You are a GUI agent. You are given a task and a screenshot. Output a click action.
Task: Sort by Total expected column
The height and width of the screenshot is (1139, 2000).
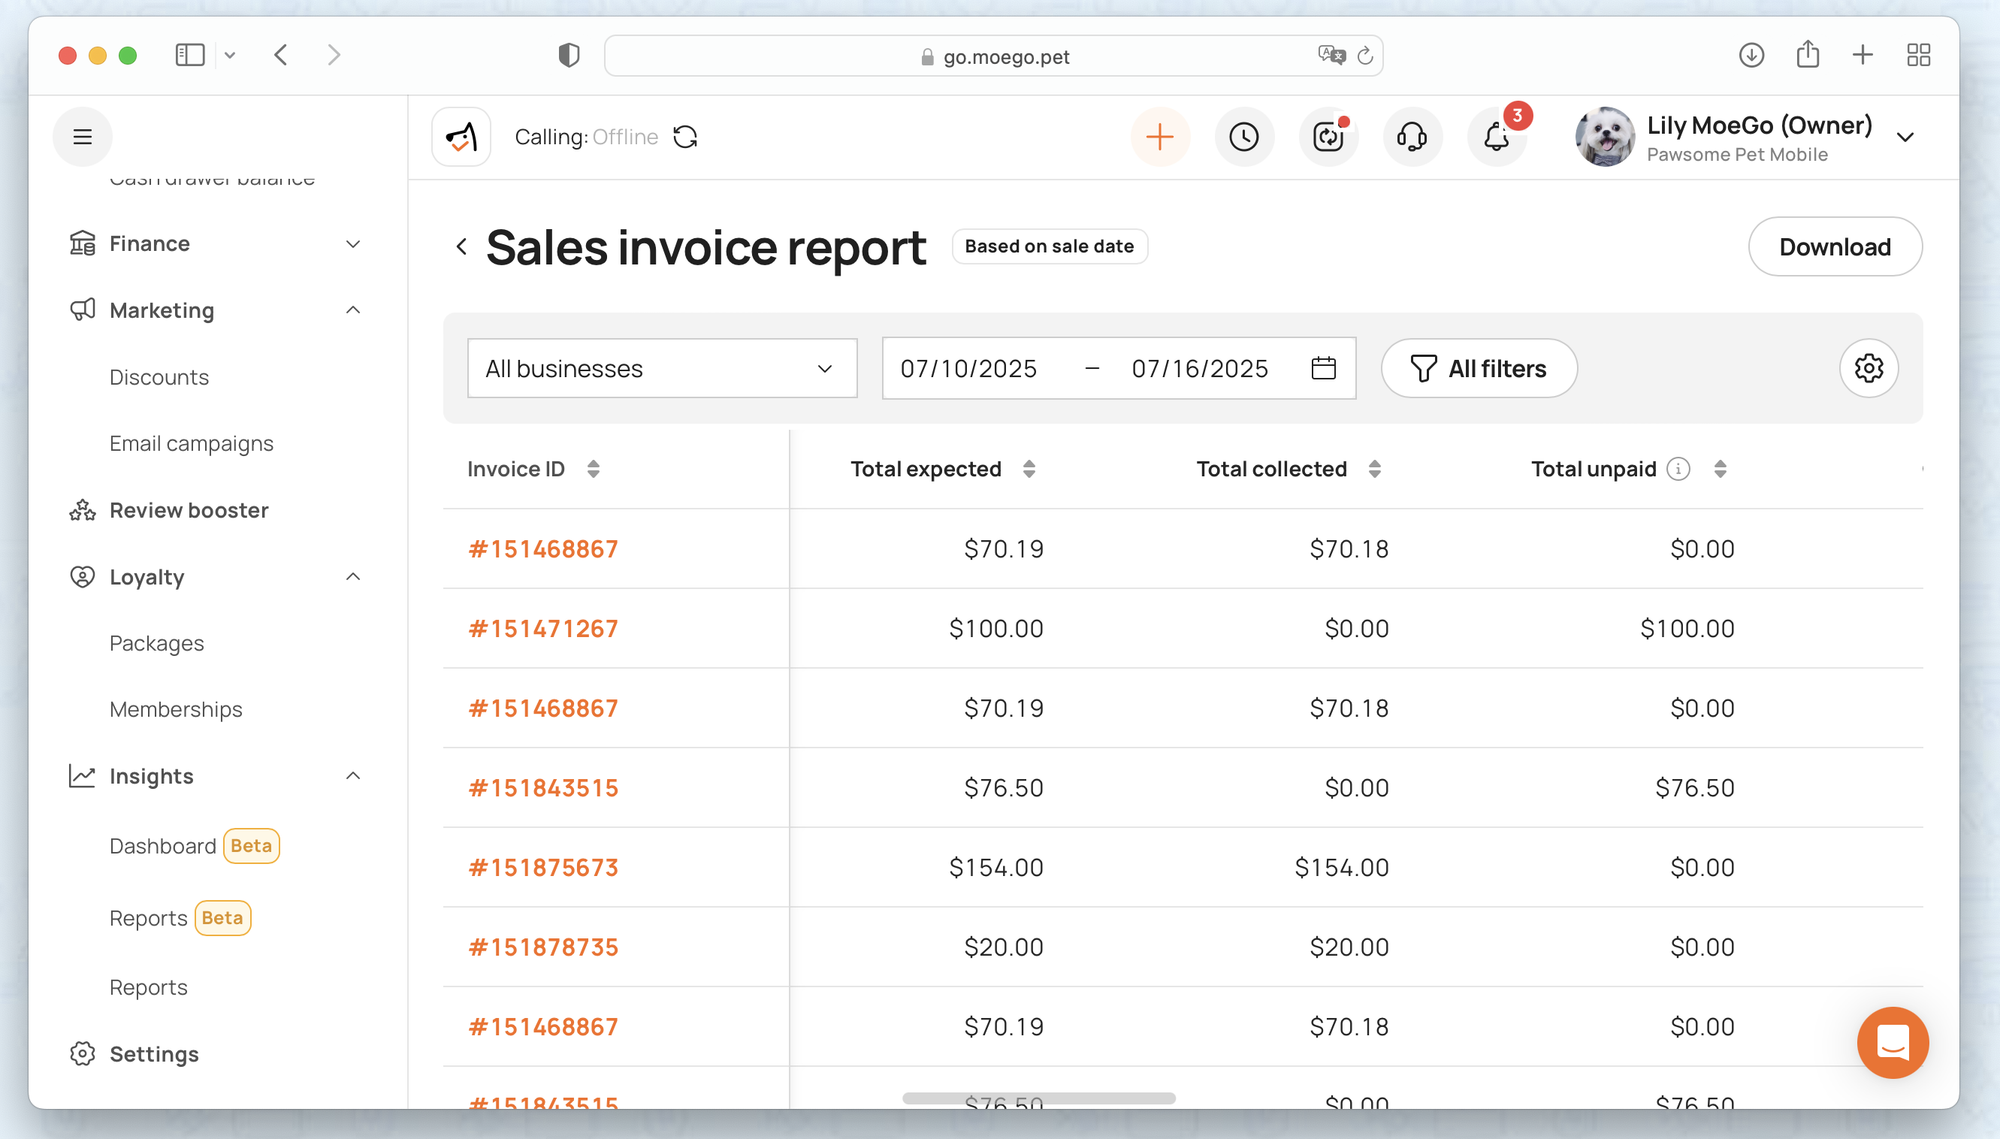pyautogui.click(x=1029, y=469)
